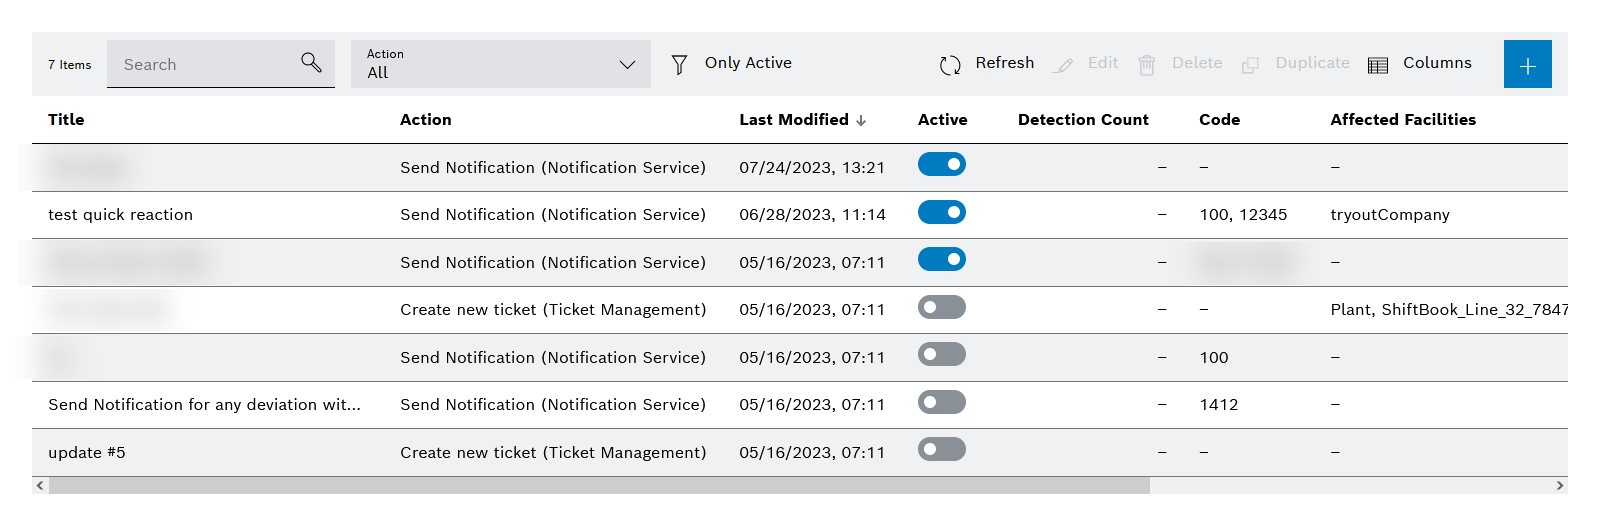Open the Columns table icon
This screenshot has height=520, width=1599.
1378,65
